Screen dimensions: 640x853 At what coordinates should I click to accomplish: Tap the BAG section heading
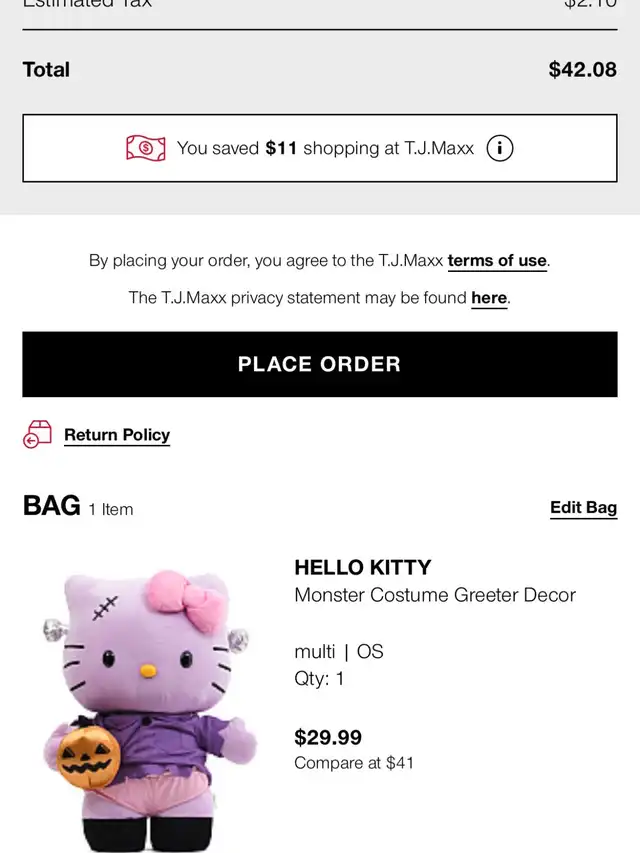(52, 507)
